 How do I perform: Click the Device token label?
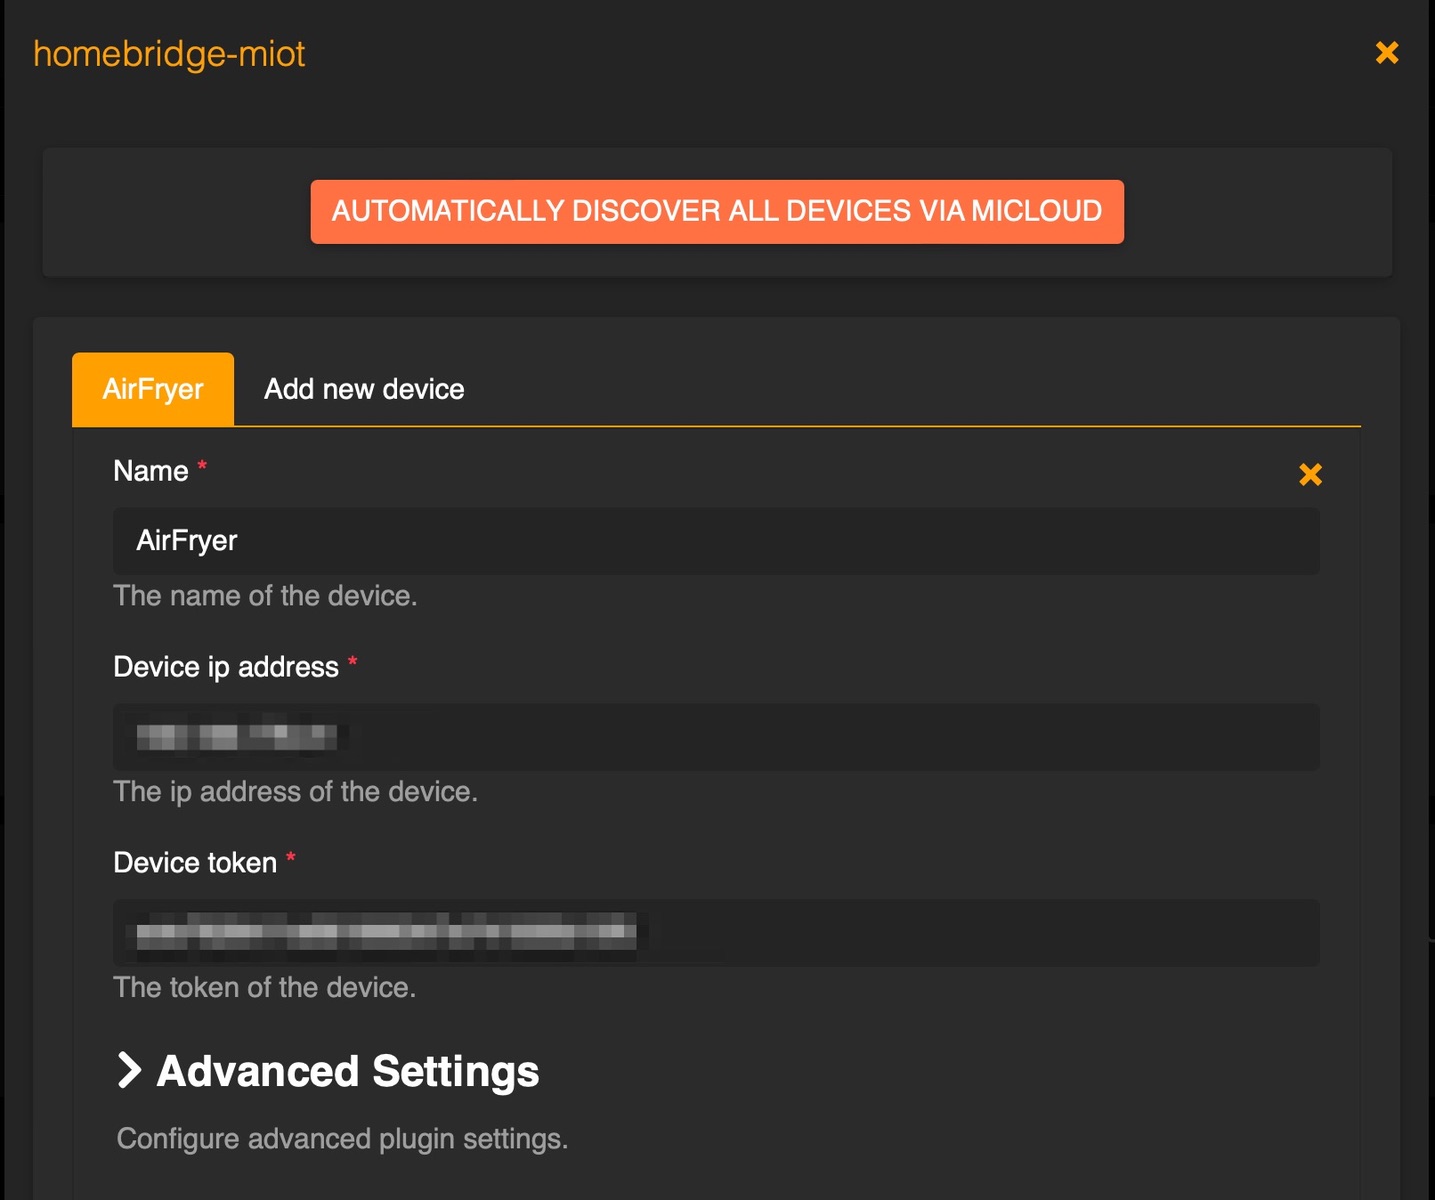[195, 863]
